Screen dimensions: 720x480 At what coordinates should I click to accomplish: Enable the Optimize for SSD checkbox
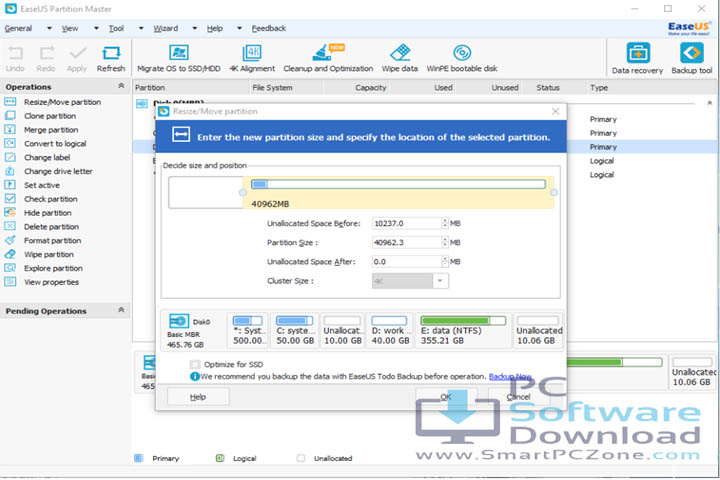coord(195,364)
